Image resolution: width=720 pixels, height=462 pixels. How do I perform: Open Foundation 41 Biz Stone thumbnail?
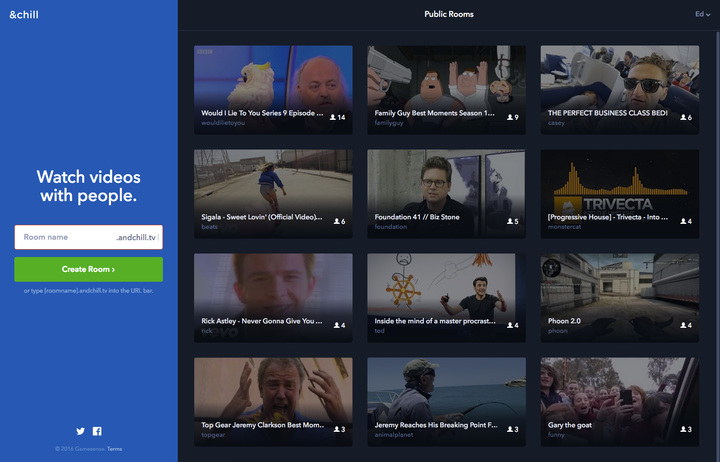click(446, 194)
